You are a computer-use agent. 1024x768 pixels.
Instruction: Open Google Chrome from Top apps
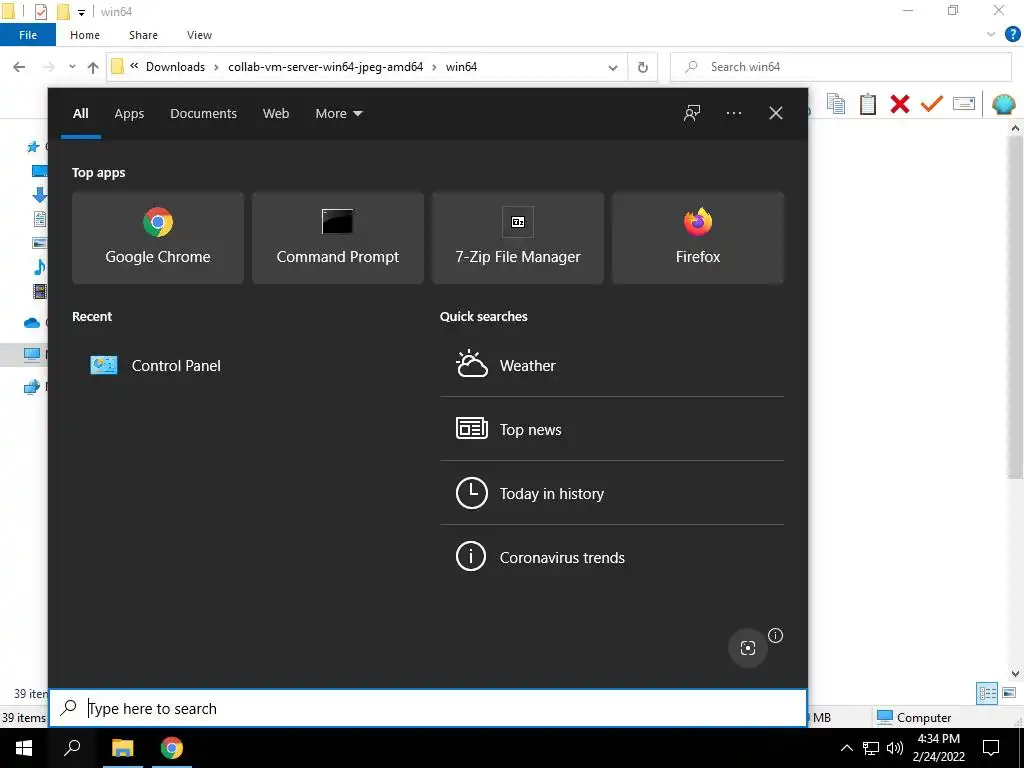coord(157,238)
